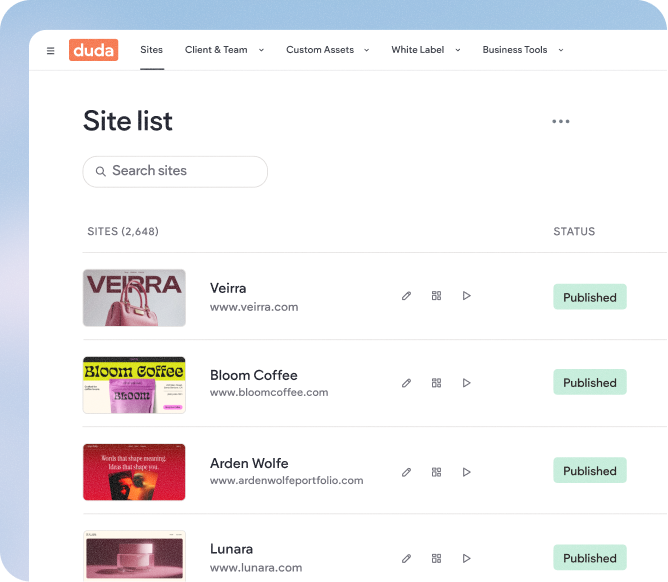Open the Business Tools menu
This screenshot has width=668, height=582.
tap(522, 50)
